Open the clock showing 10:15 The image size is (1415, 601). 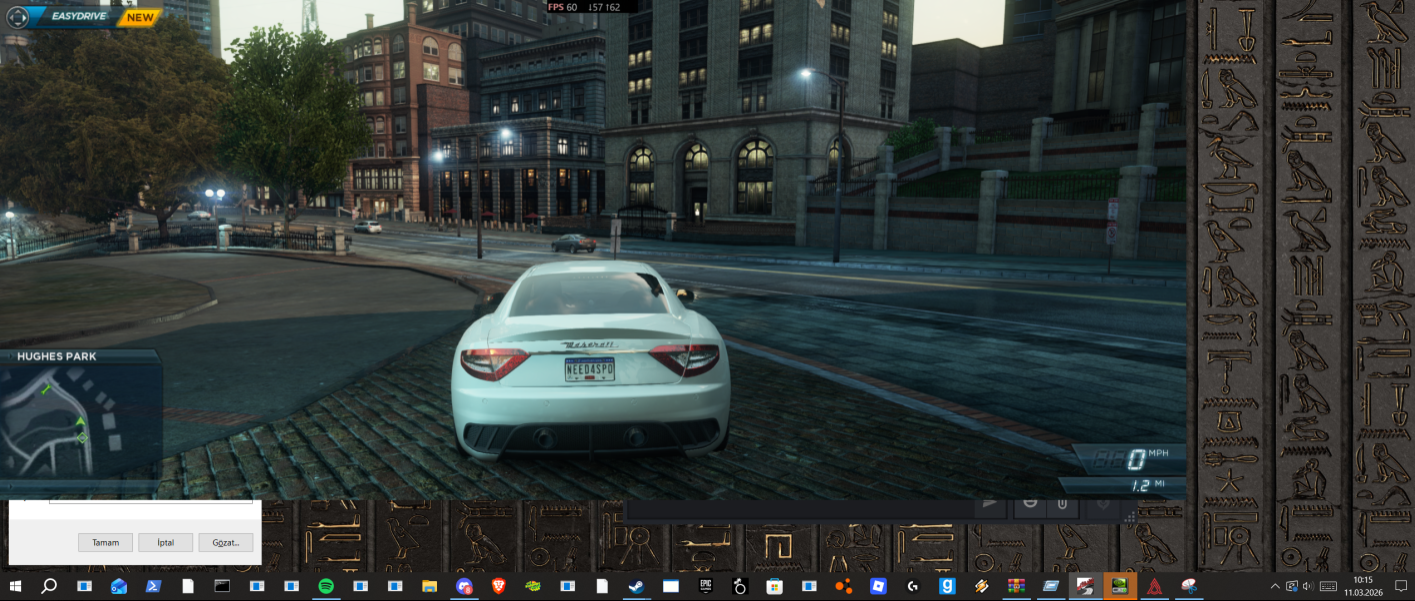click(x=1362, y=586)
